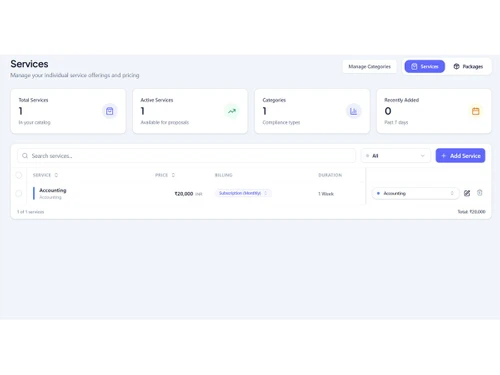Click the DURATION column header

coord(330,175)
